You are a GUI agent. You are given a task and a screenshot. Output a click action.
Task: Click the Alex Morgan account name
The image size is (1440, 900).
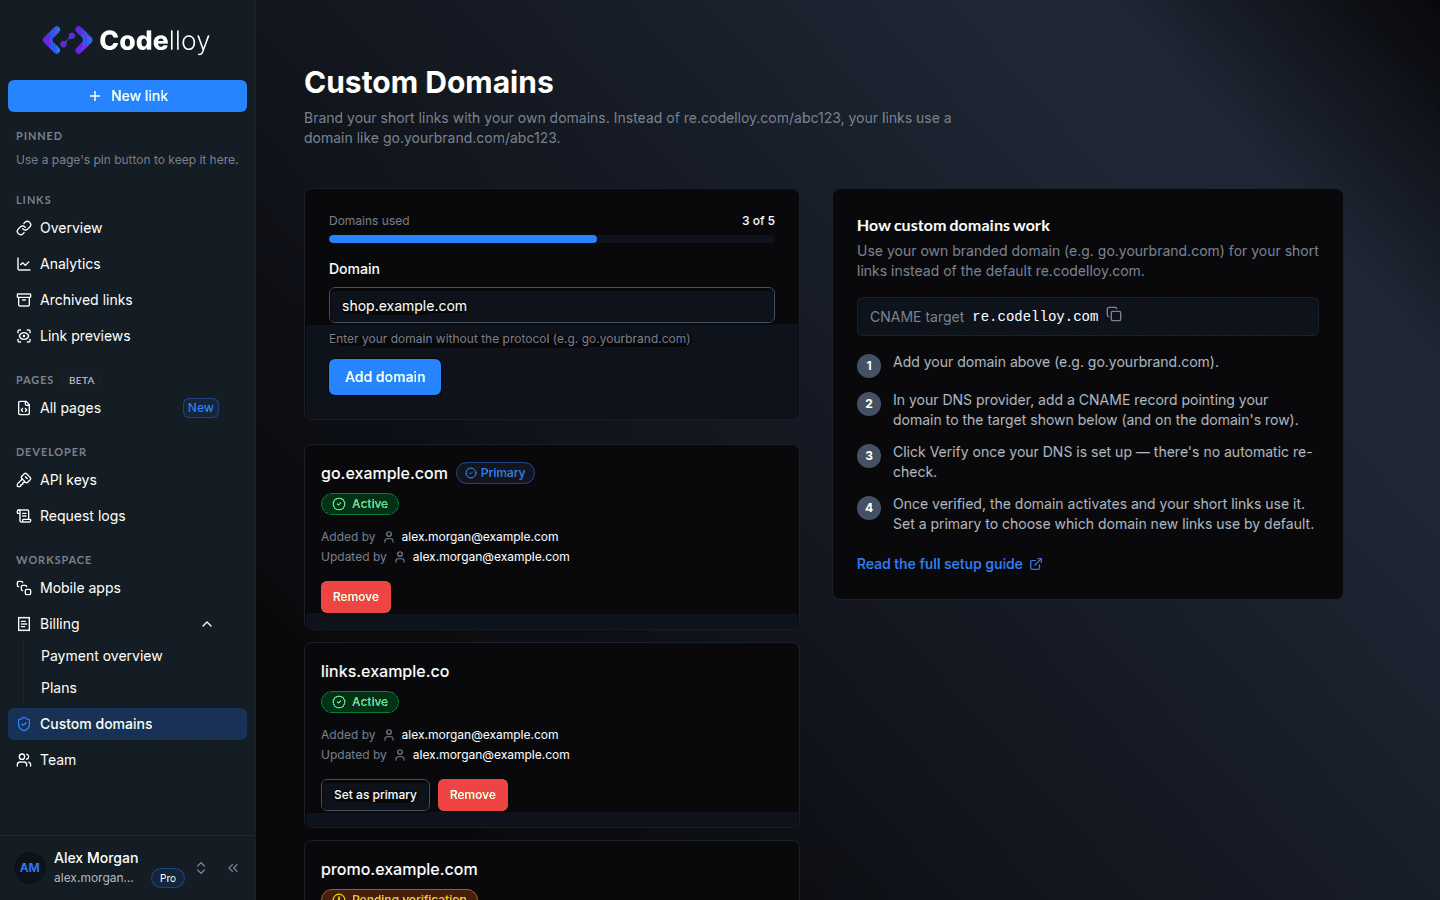pos(96,858)
